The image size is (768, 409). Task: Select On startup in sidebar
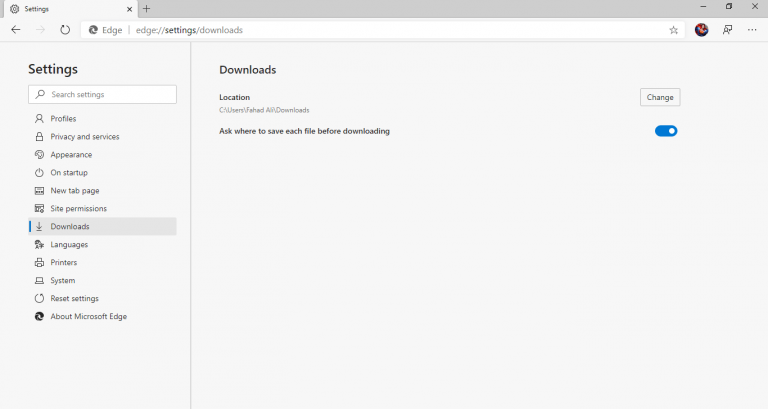pos(69,173)
